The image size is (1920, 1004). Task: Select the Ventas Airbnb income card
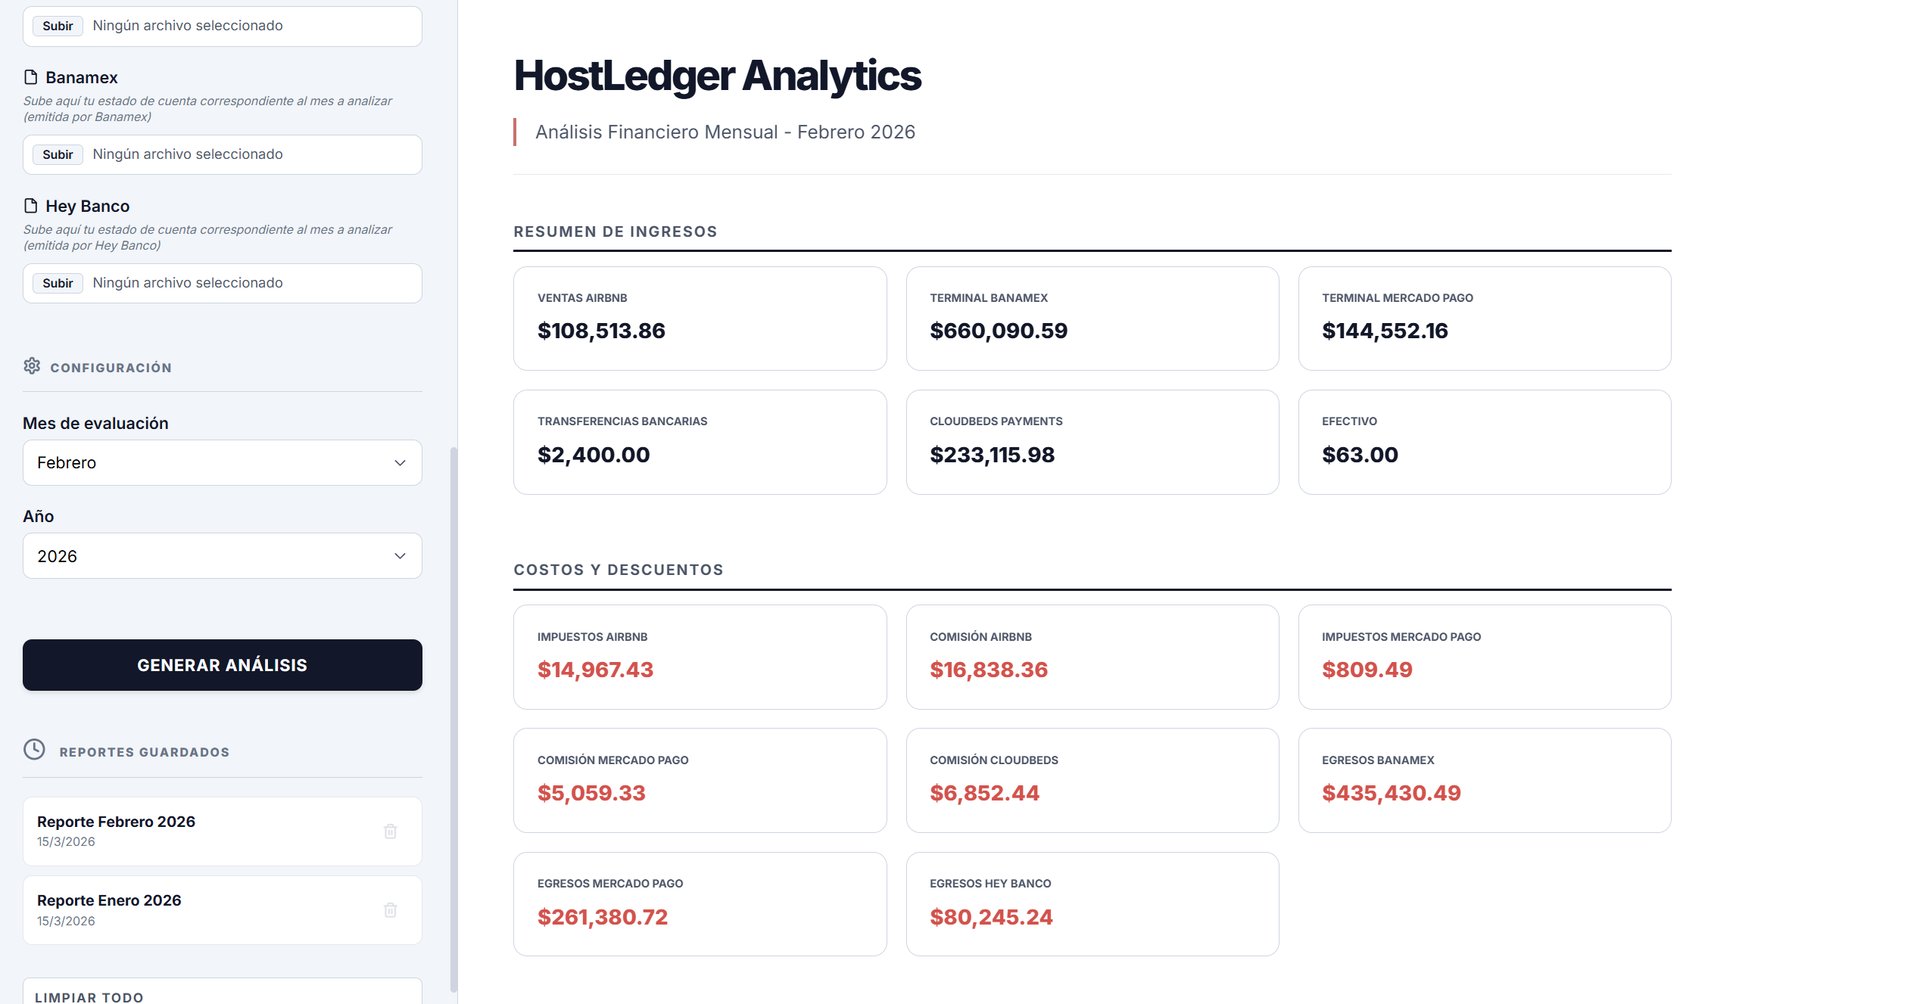click(x=699, y=318)
